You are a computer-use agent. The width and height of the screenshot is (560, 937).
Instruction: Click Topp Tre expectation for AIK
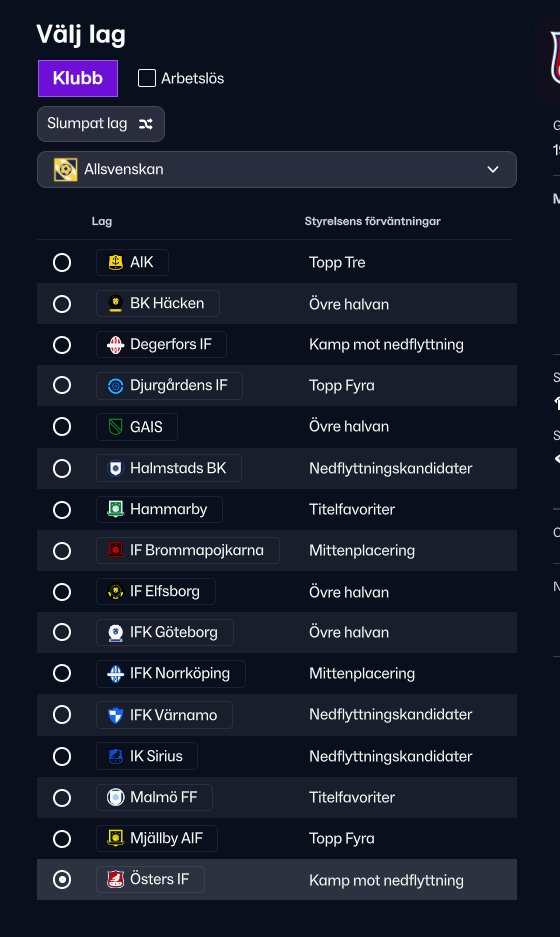tap(337, 263)
